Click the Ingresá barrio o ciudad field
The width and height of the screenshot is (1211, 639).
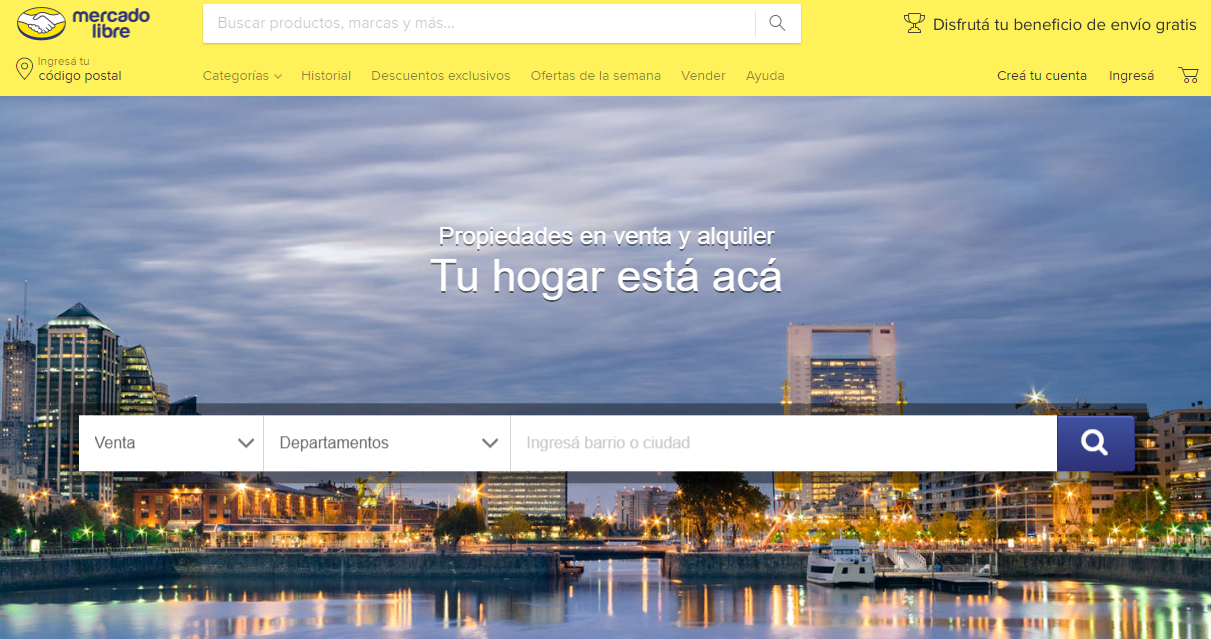tap(784, 443)
